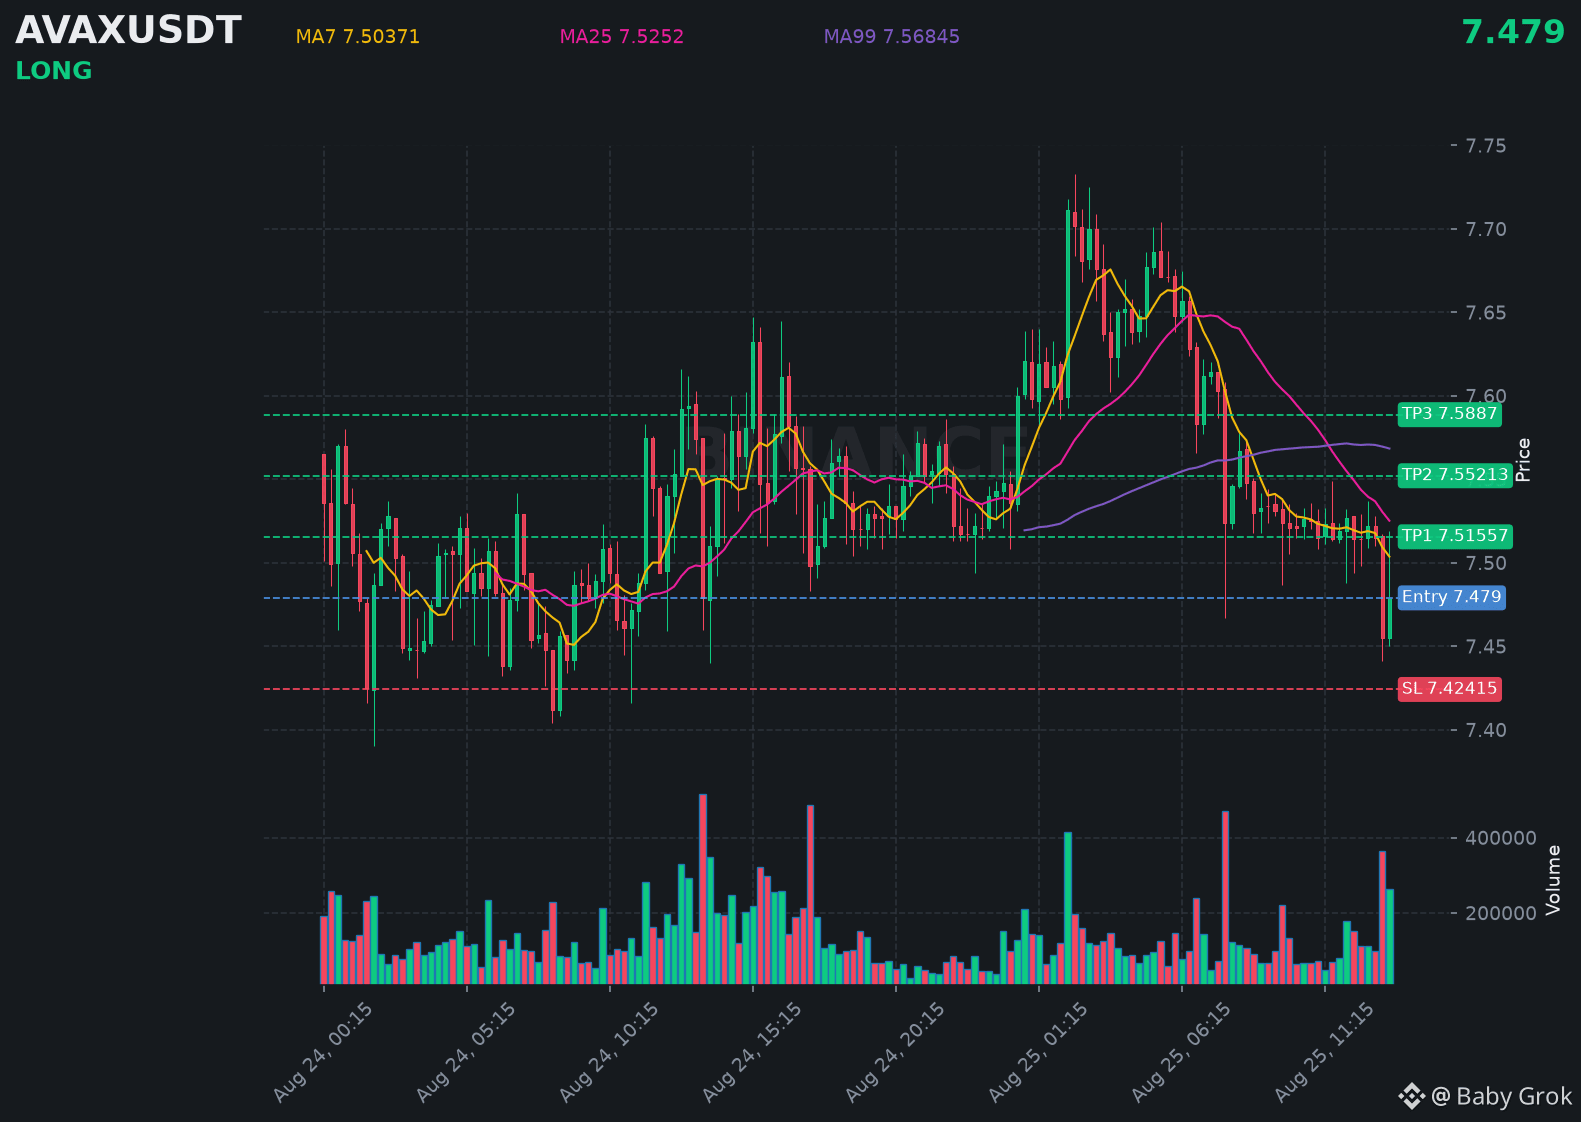Click the 7.40 price axis tick

(1486, 731)
